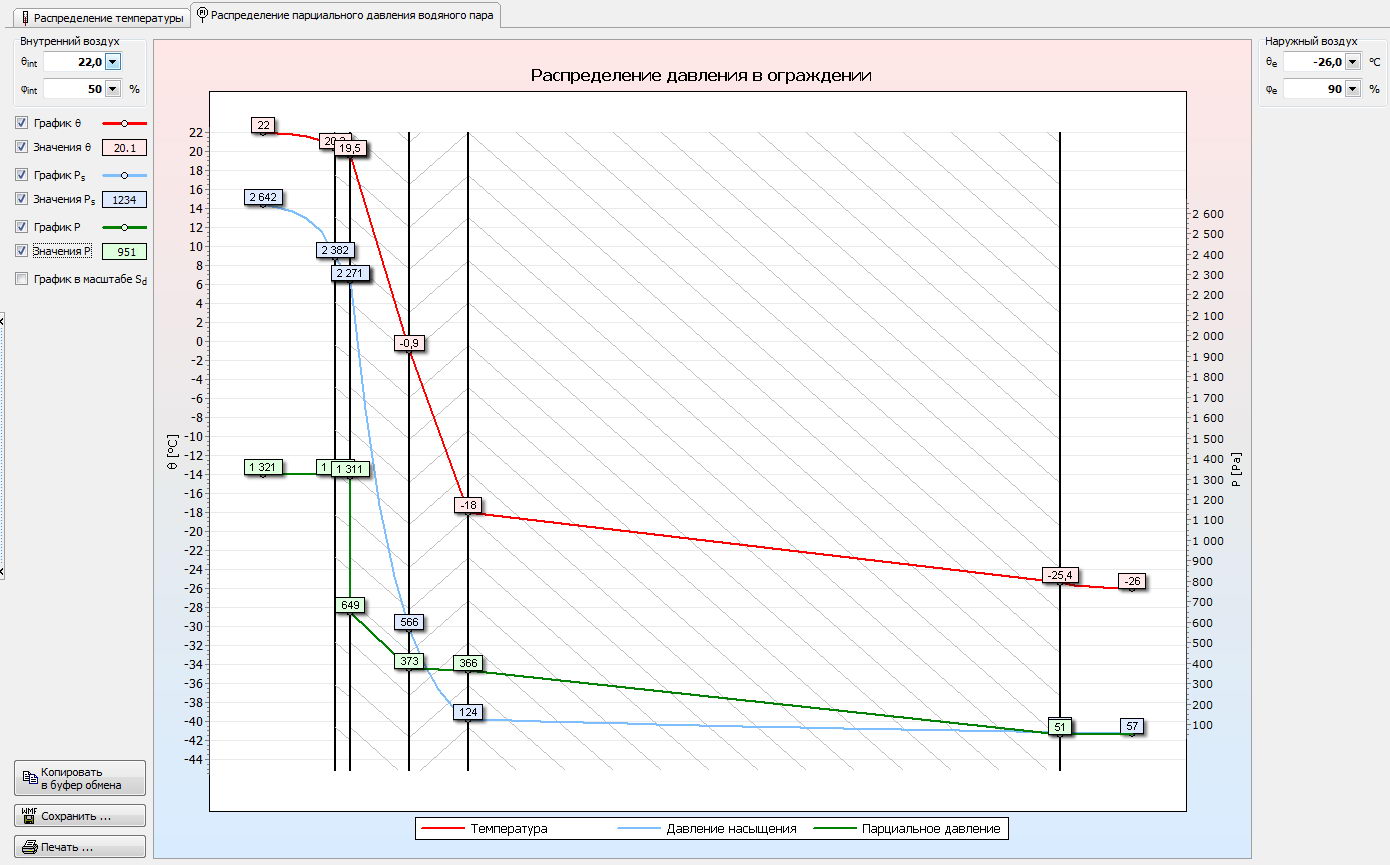The width and height of the screenshot is (1390, 865).
Task: Open the θint indoor temperature dropdown
Action: click(x=112, y=62)
